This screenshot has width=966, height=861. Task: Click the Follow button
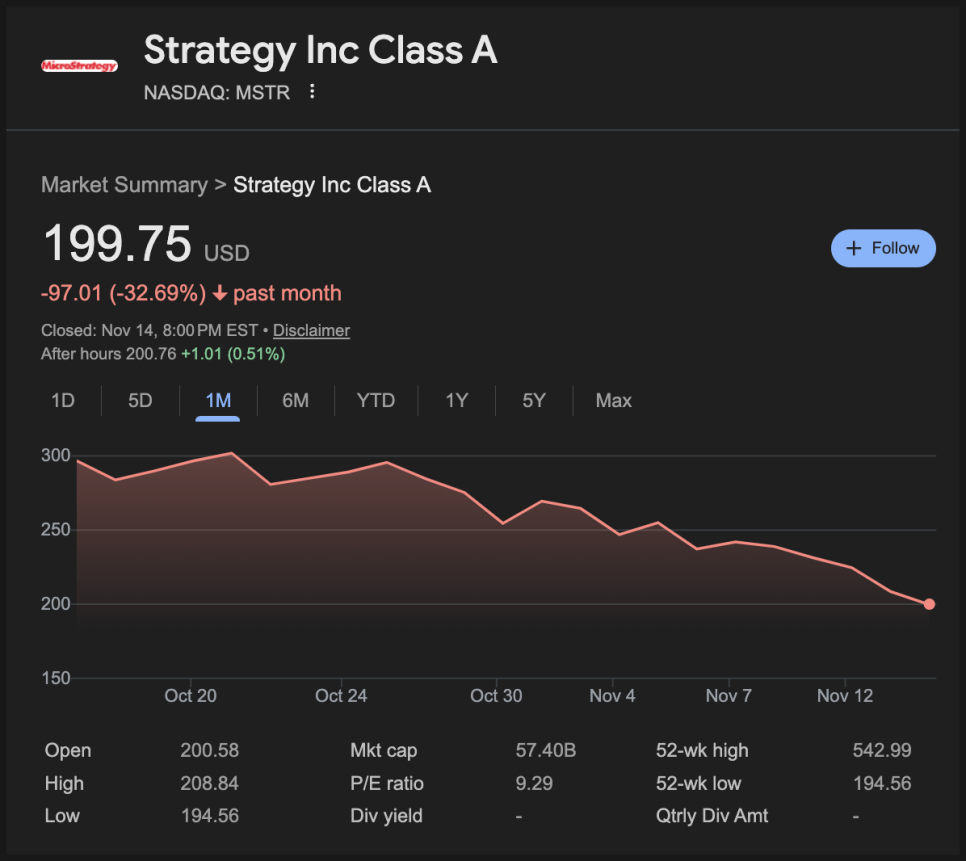click(883, 248)
